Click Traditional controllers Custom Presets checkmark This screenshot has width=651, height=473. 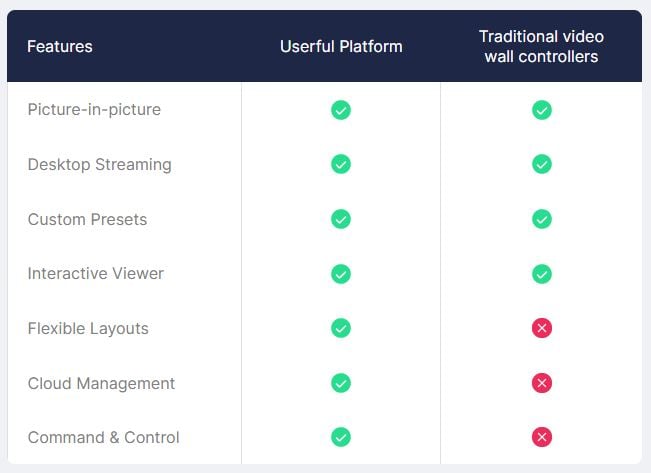541,219
